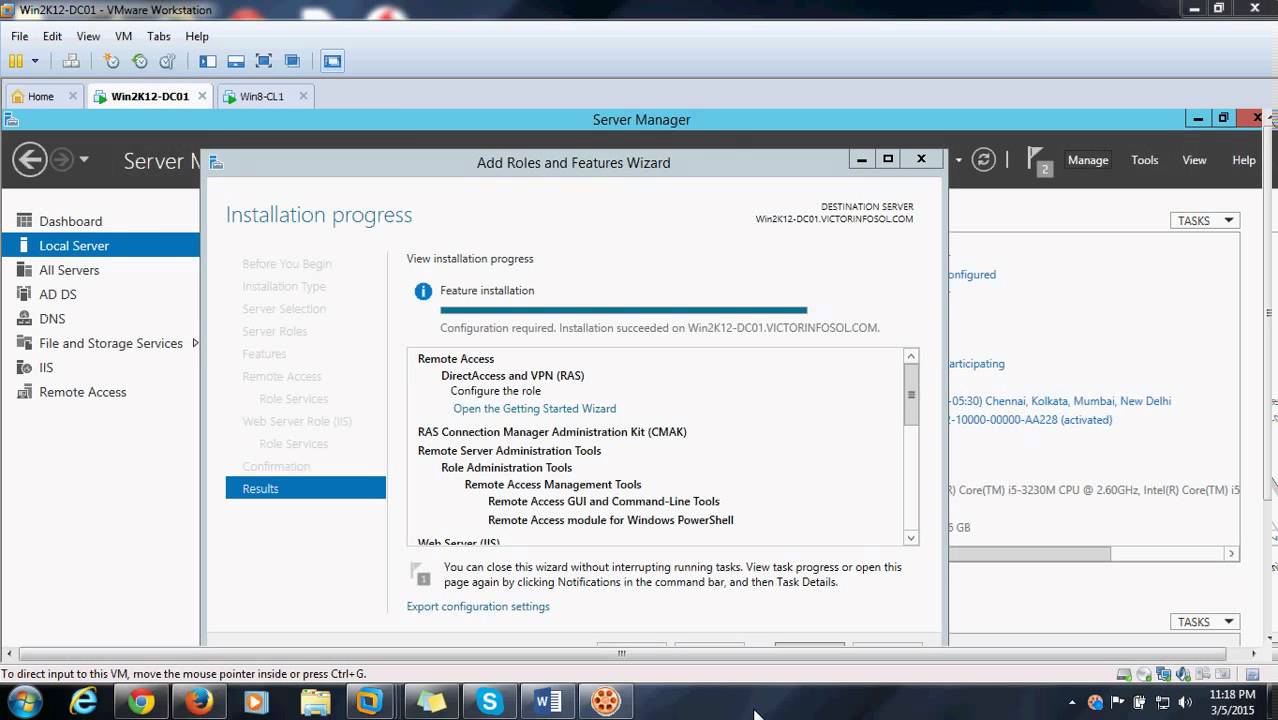Click Export configuration settings link
The image size is (1278, 720).
pyautogui.click(x=478, y=606)
